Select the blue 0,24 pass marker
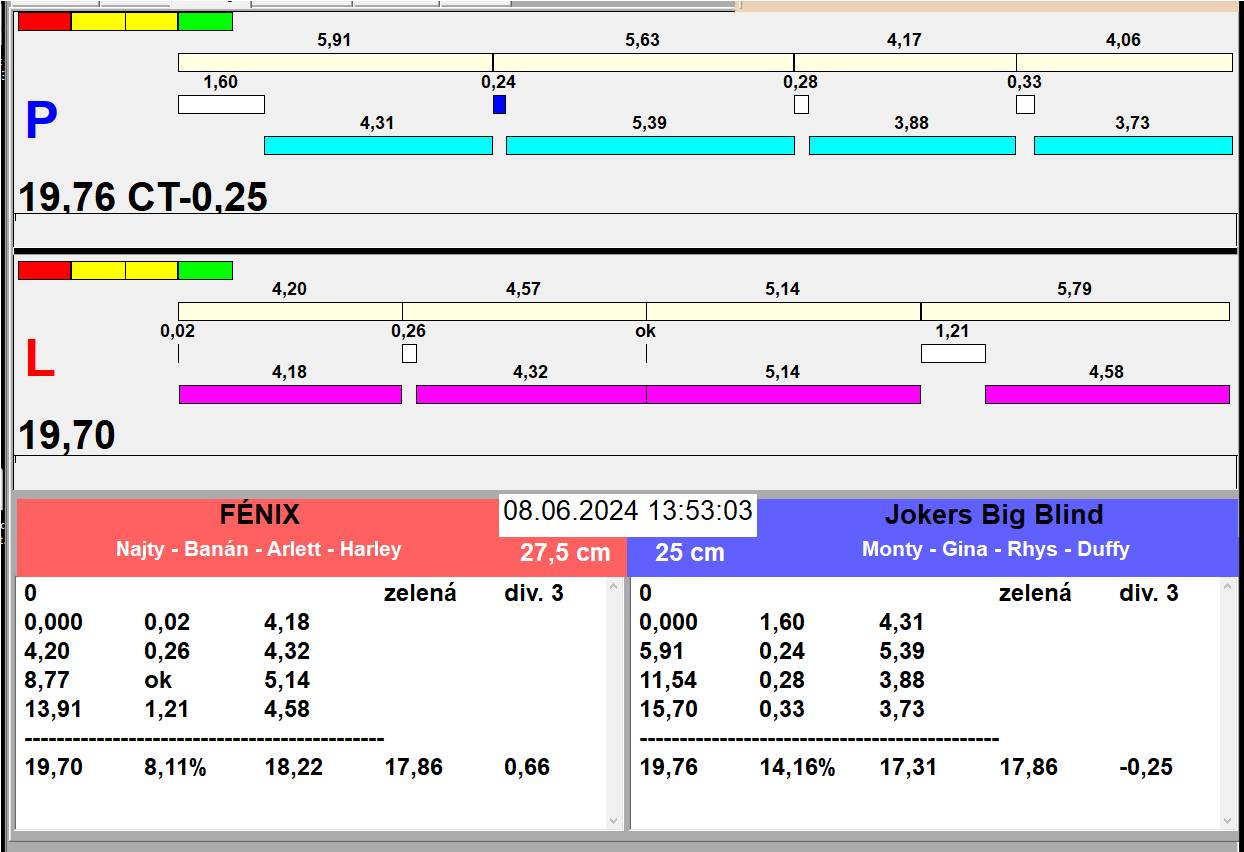The image size is (1244, 852). (499, 104)
